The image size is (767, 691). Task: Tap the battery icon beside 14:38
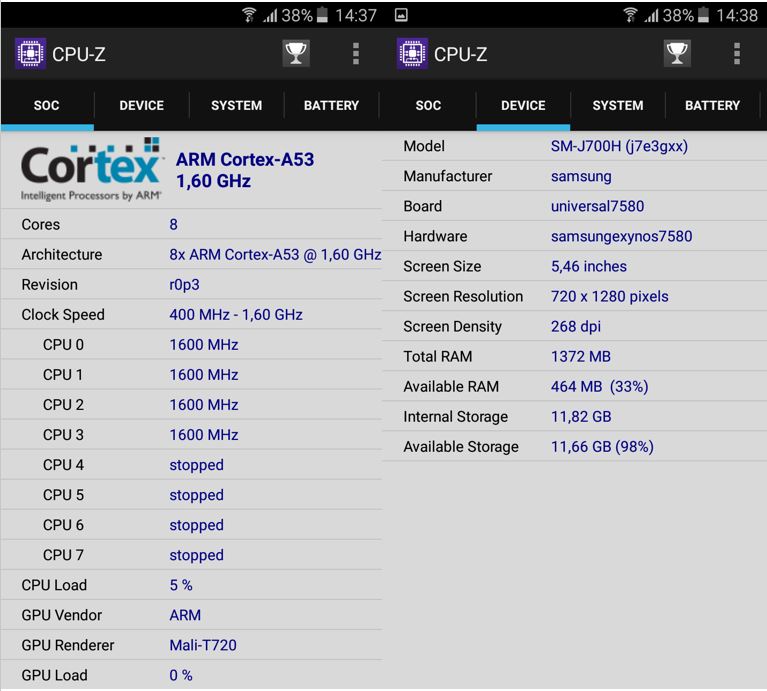pyautogui.click(x=703, y=15)
